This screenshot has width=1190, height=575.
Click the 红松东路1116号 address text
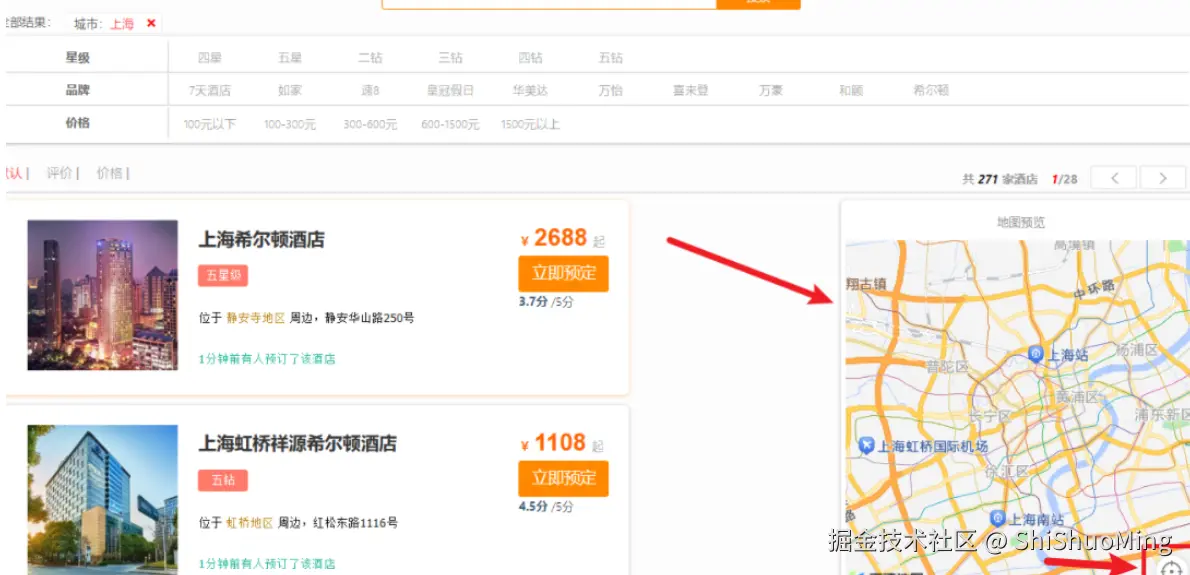356,523
